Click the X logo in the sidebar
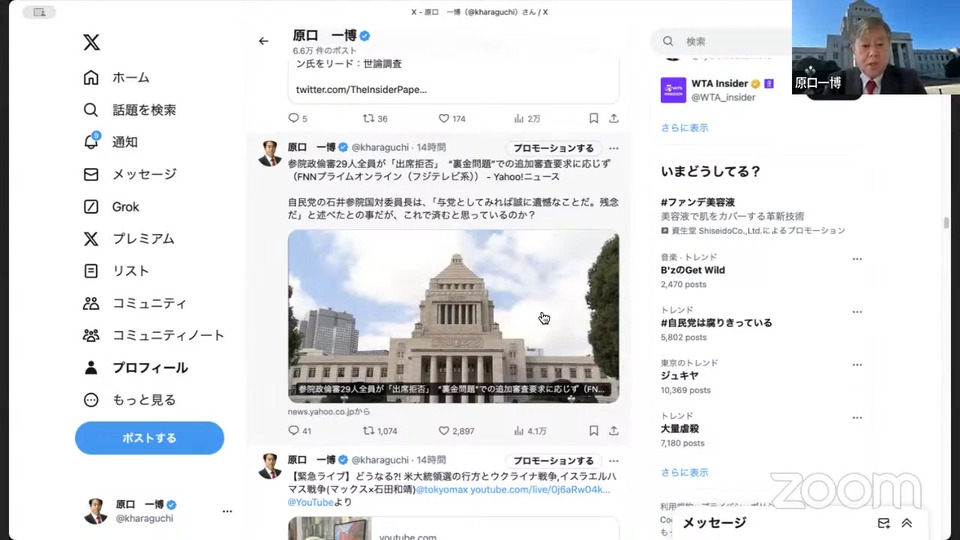This screenshot has width=960, height=540. tap(91, 42)
